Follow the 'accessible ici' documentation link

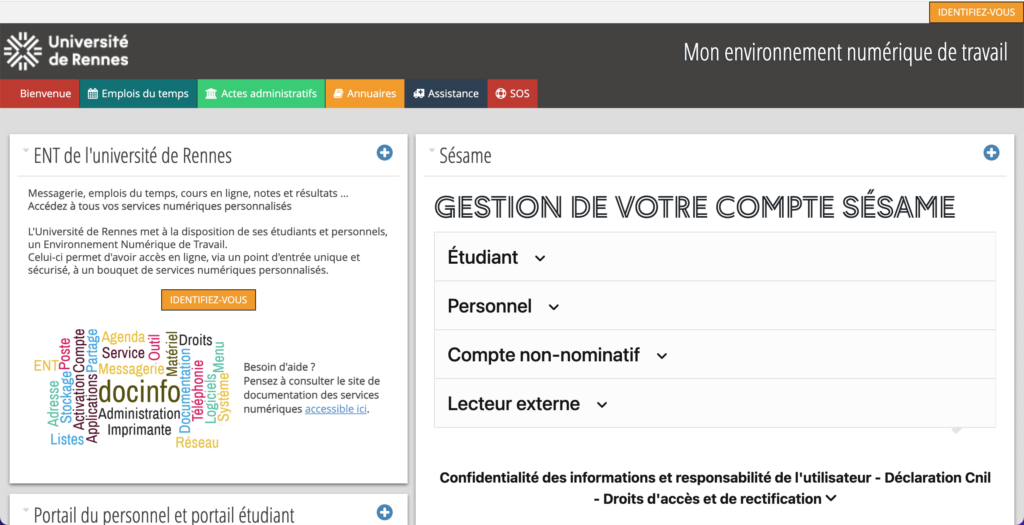(x=336, y=409)
